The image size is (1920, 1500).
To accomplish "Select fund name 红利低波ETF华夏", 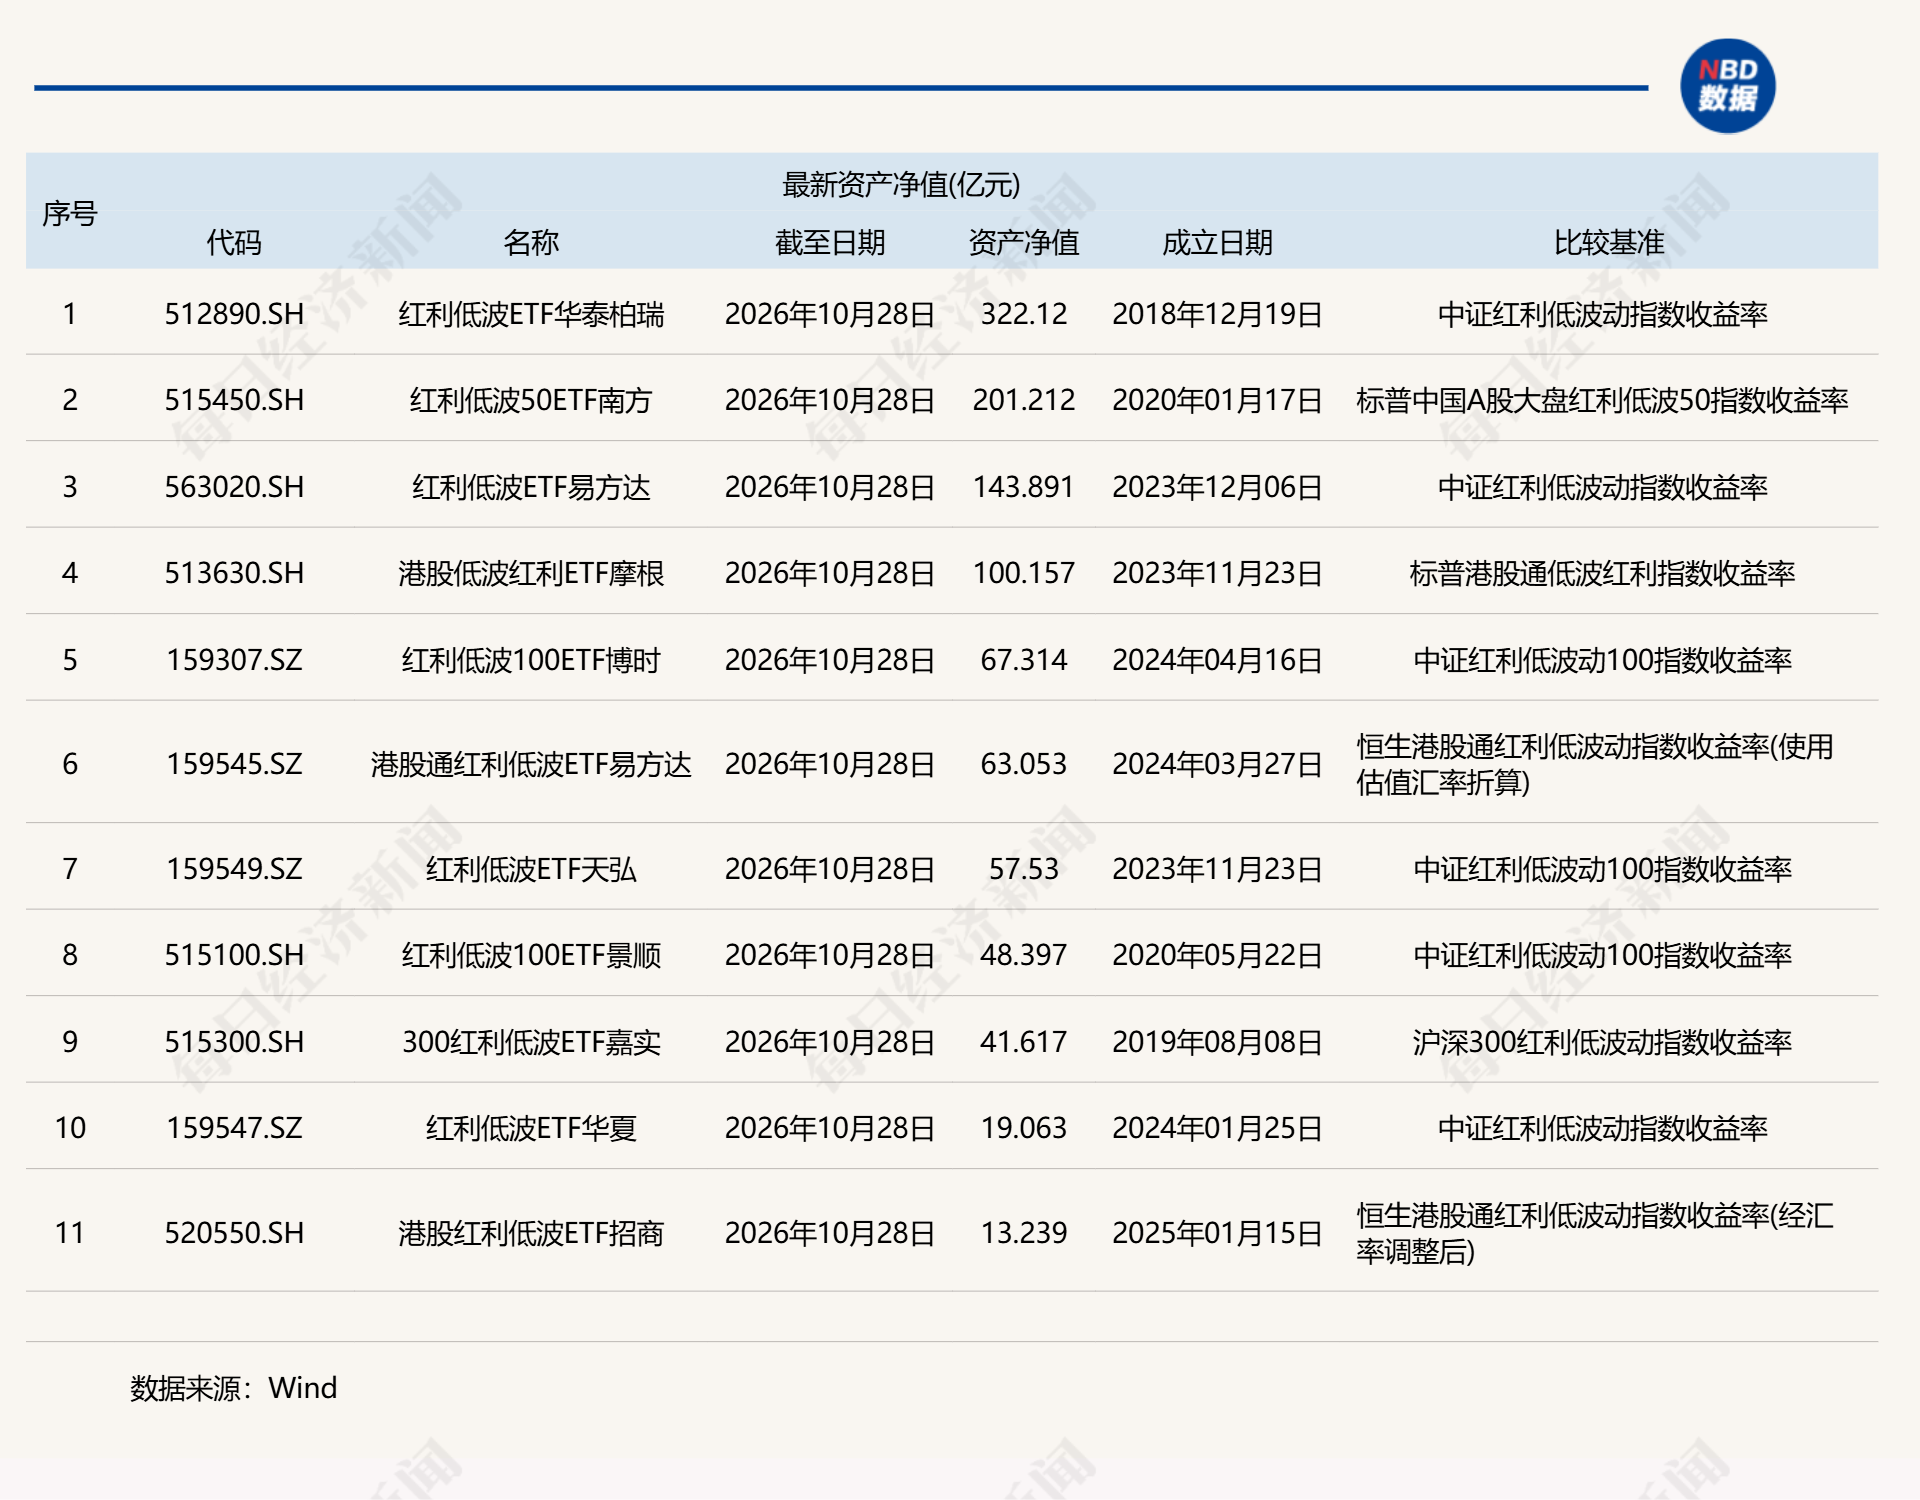I will click(531, 1128).
